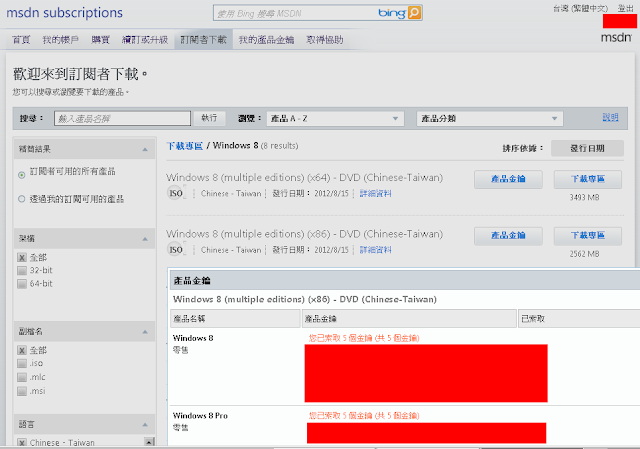Open the 產品 A - Z browse dropdown

pos(335,119)
